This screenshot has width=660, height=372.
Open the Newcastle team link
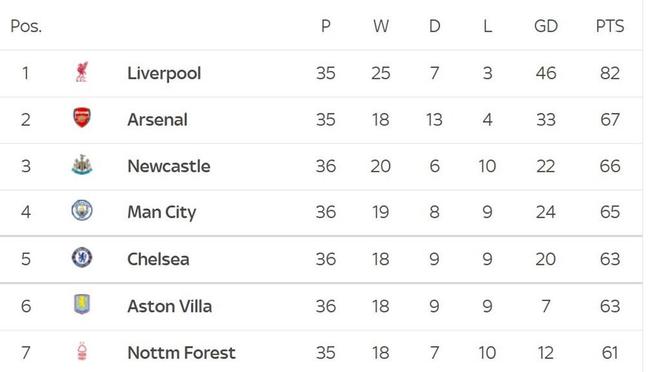(169, 166)
